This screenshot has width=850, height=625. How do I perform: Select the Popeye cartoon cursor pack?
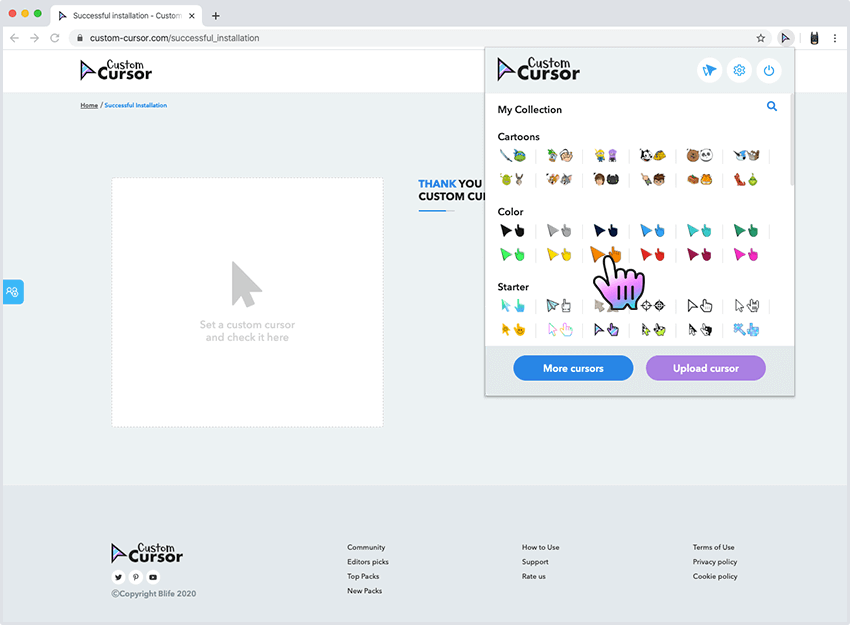tap(559, 156)
